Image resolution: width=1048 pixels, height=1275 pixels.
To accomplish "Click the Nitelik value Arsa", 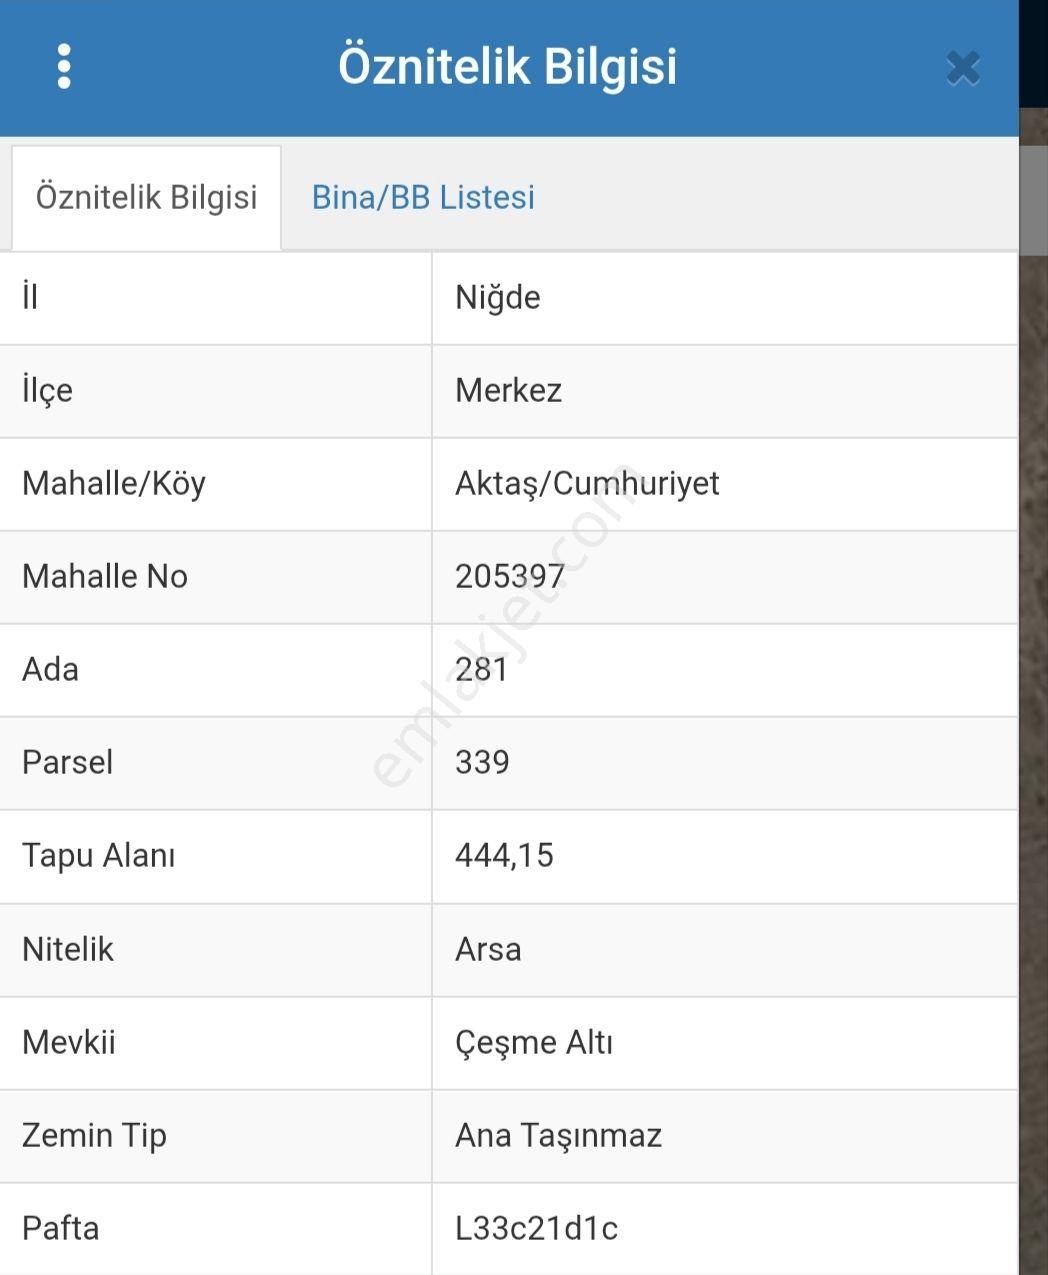I will pos(488,949).
